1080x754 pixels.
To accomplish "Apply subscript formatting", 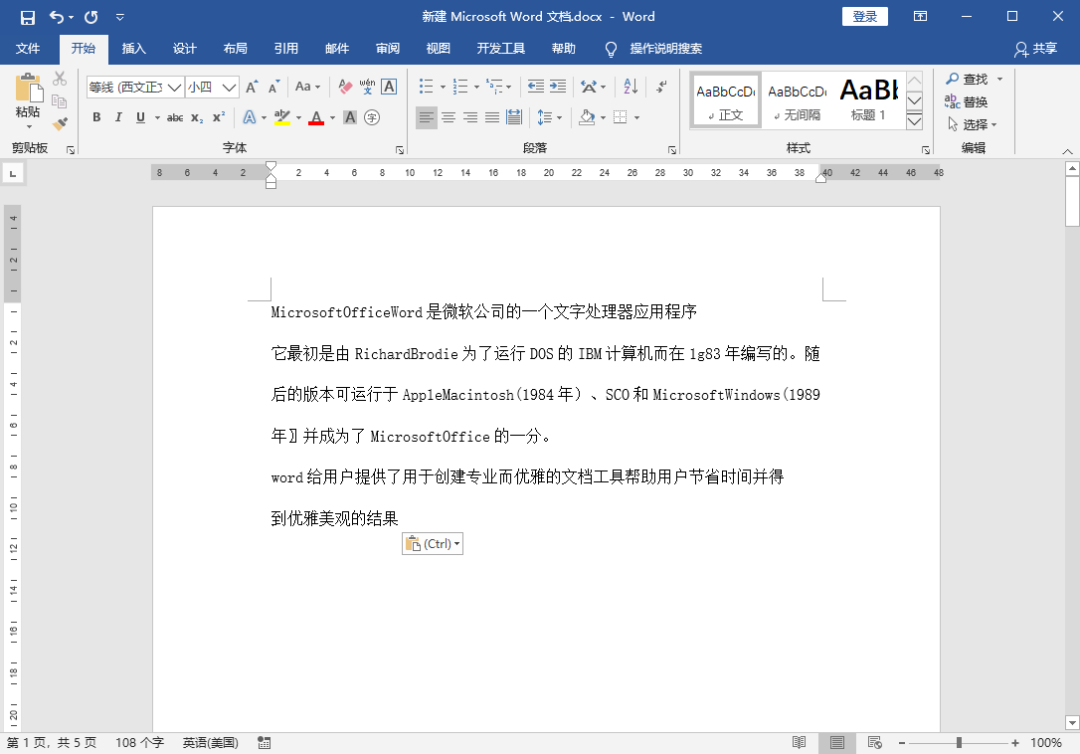I will tap(197, 118).
